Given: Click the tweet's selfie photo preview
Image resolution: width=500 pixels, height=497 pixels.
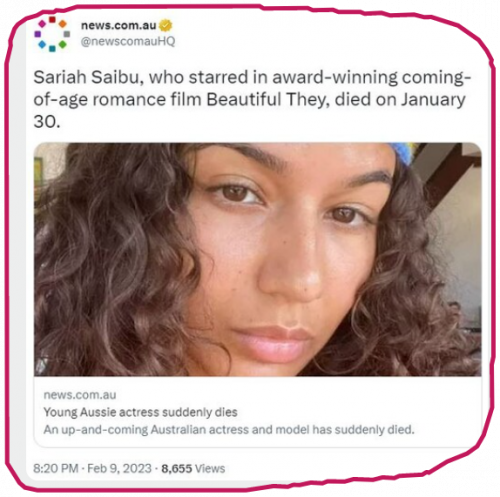Looking at the screenshot, I should (x=258, y=259).
